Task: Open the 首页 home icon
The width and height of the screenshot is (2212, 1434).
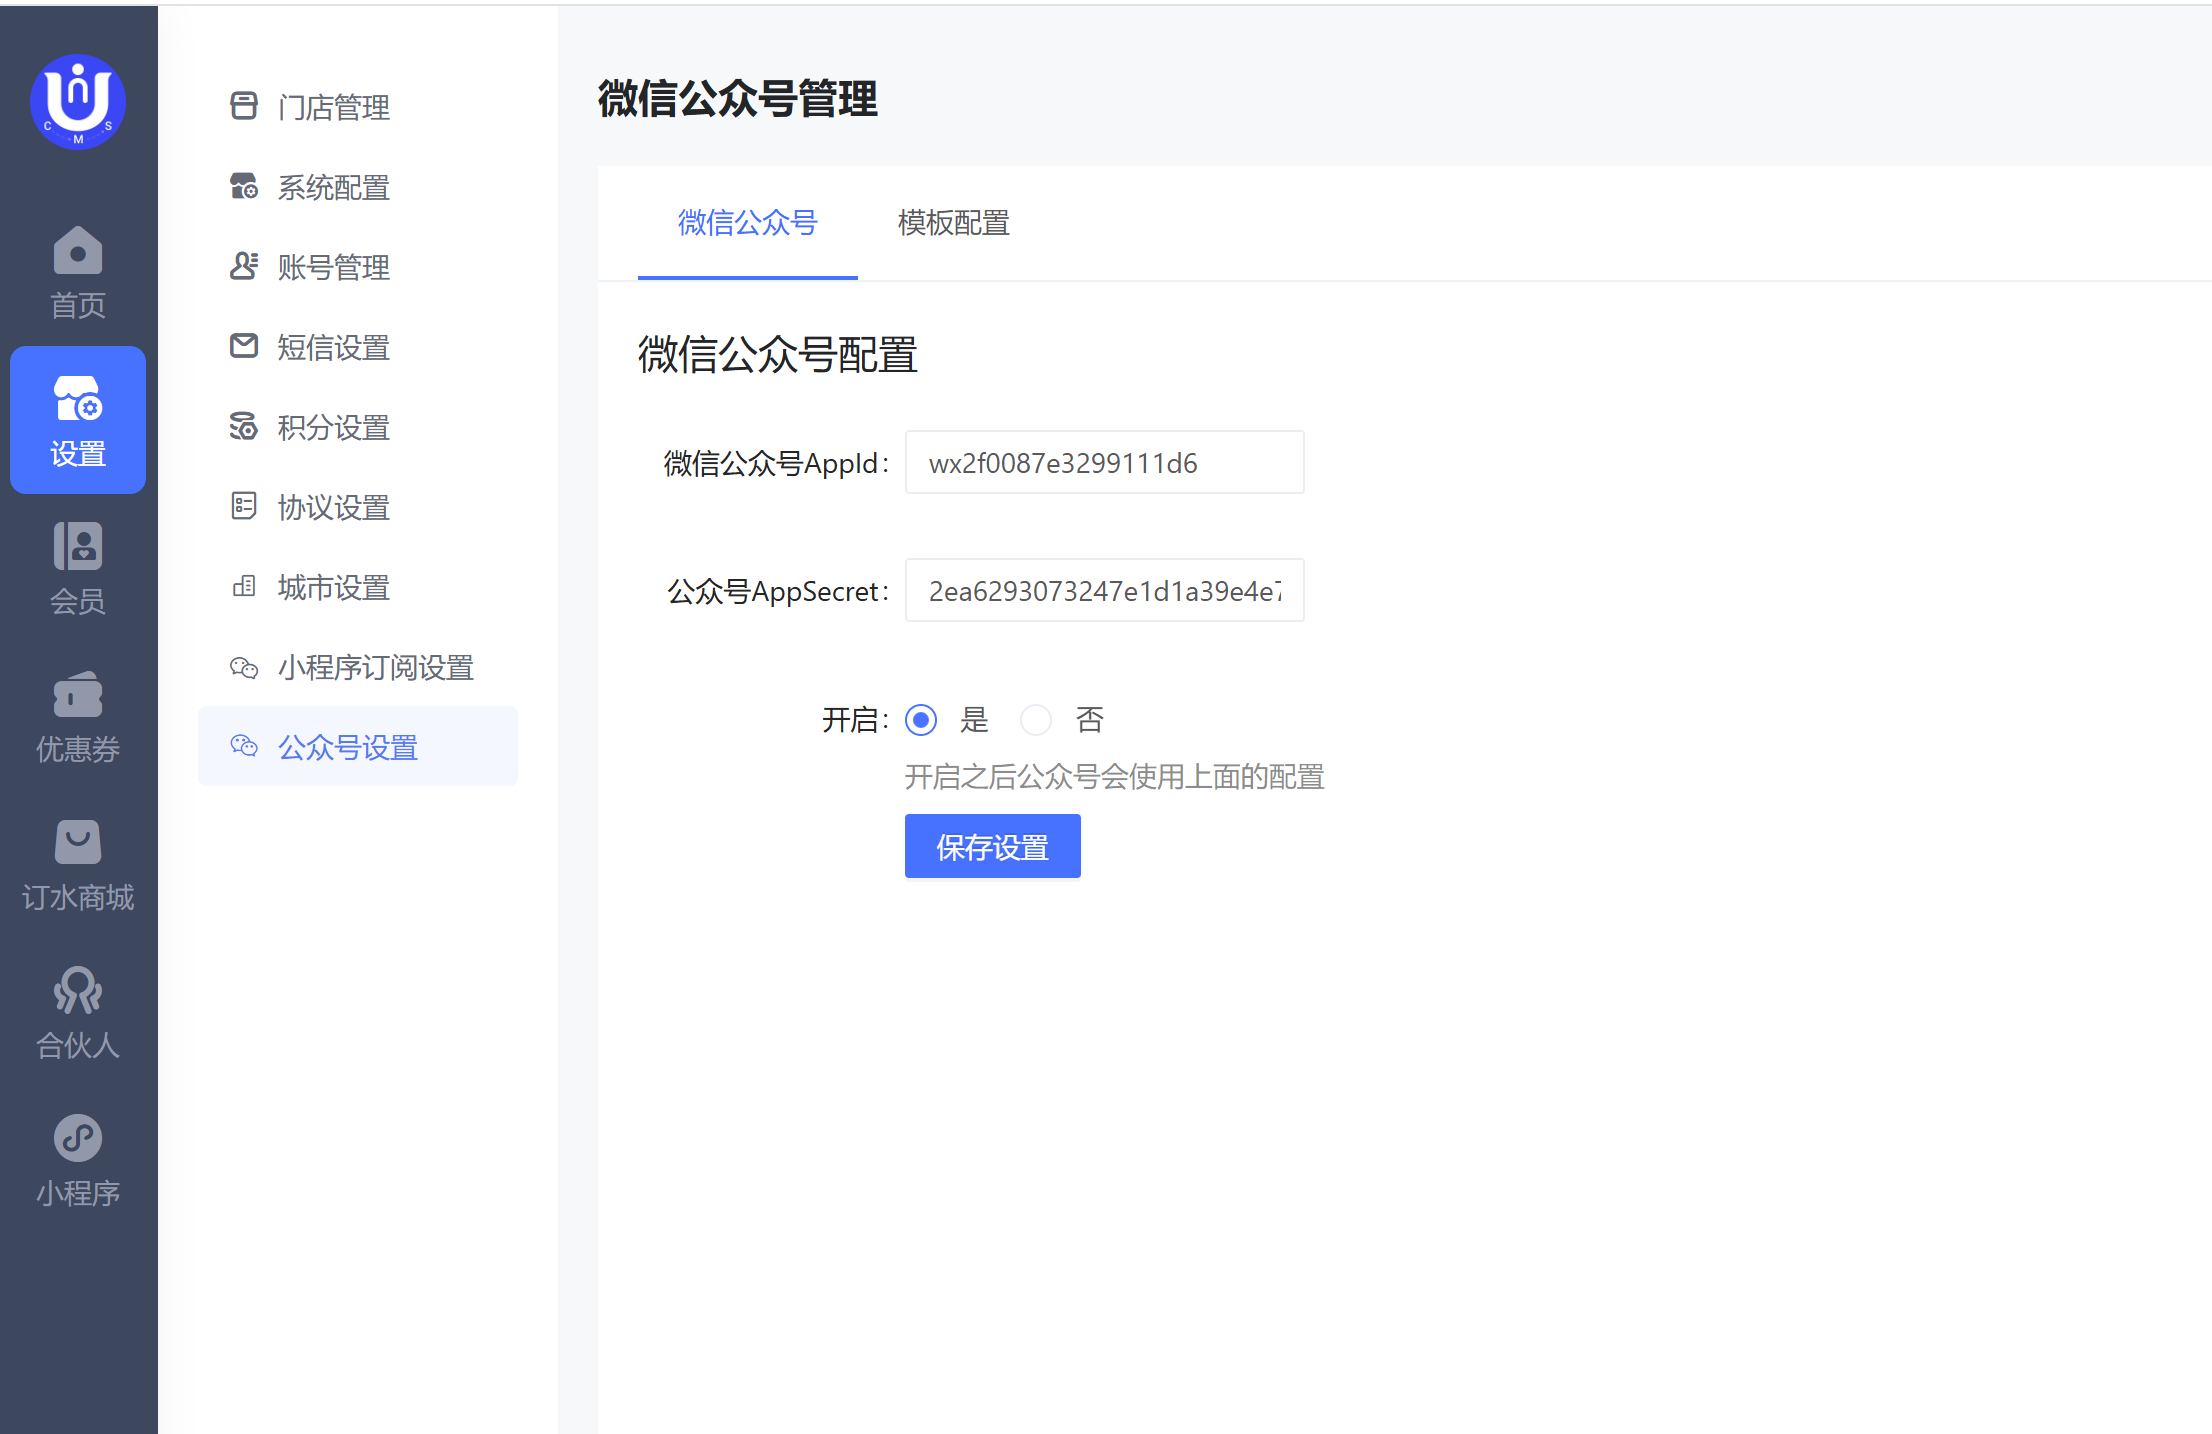Action: pos(78,250)
